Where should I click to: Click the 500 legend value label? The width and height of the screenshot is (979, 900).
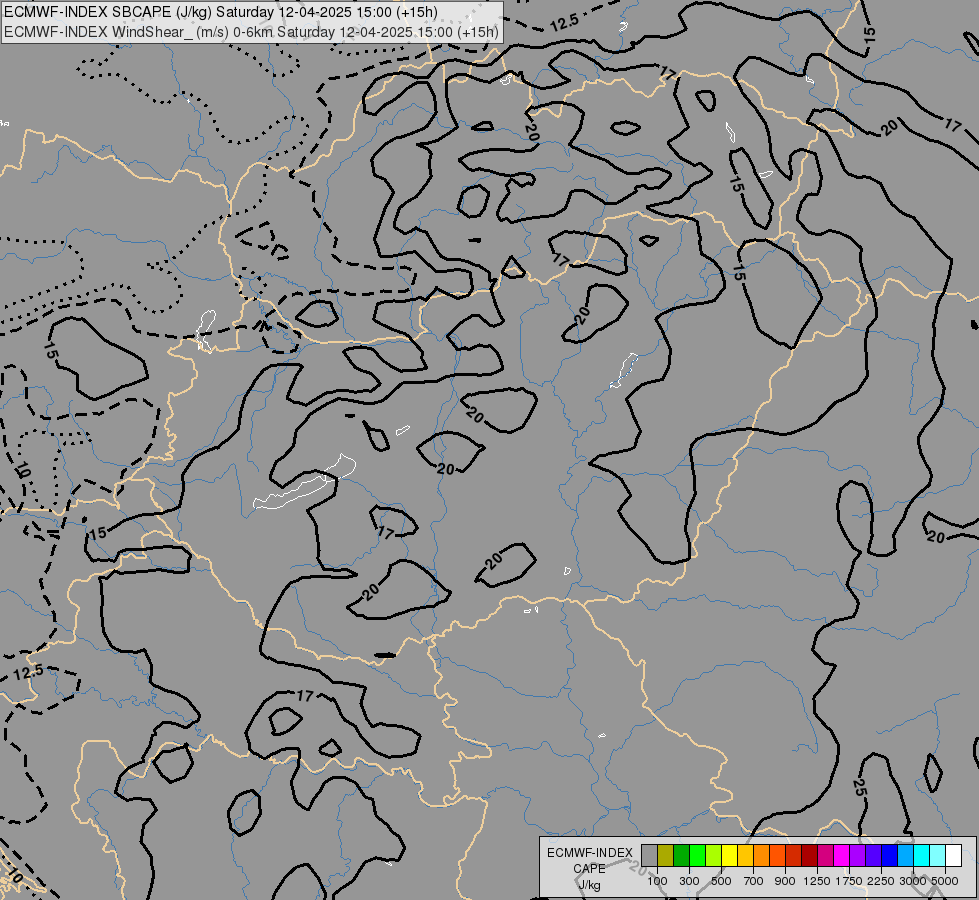[721, 881]
